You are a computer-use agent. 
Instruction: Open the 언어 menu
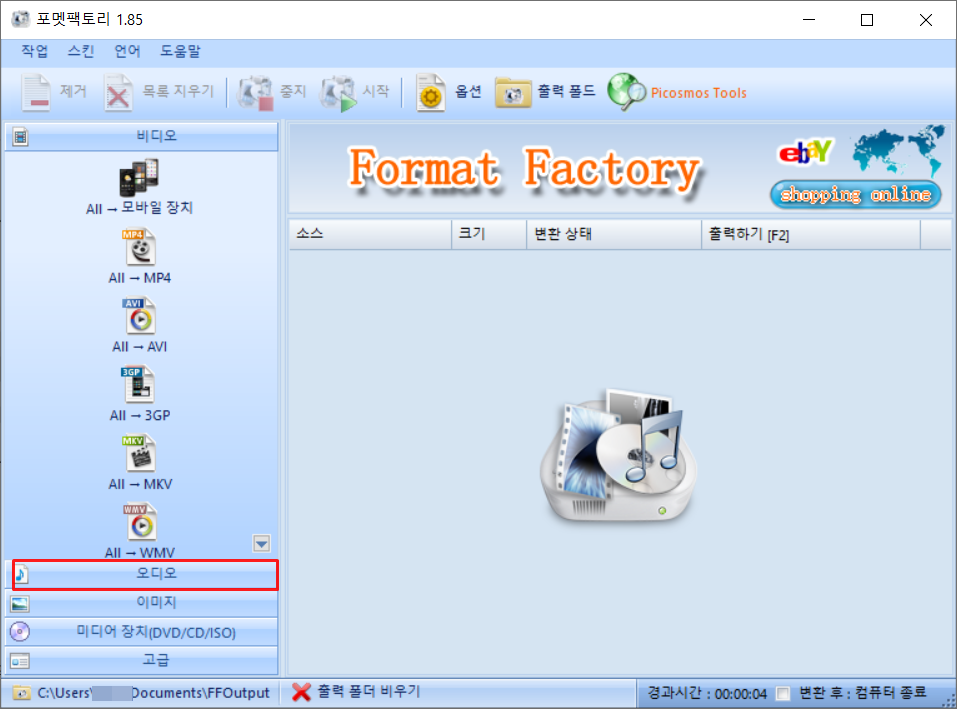(127, 51)
